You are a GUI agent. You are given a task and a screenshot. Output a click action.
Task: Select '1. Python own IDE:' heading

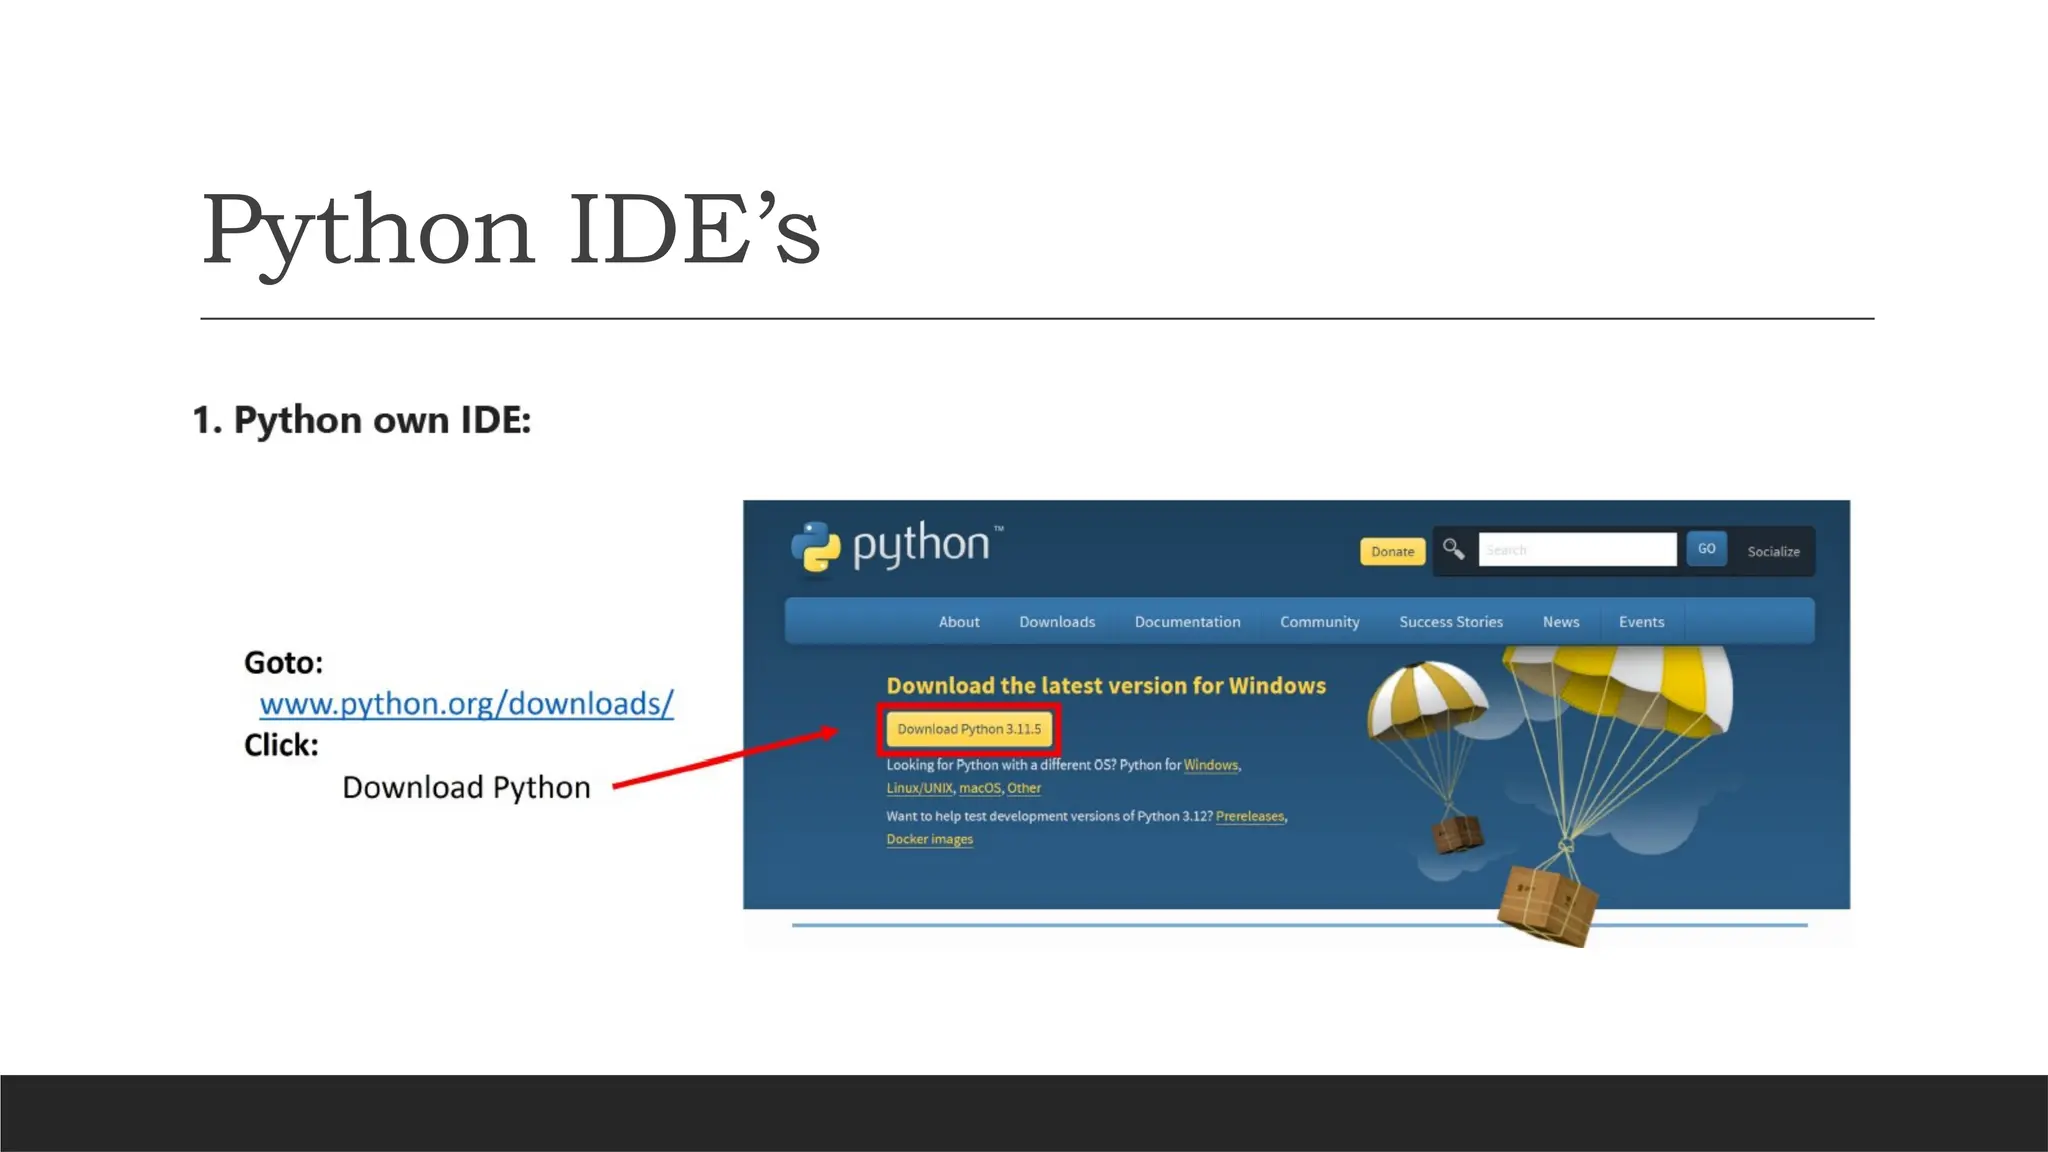[361, 420]
